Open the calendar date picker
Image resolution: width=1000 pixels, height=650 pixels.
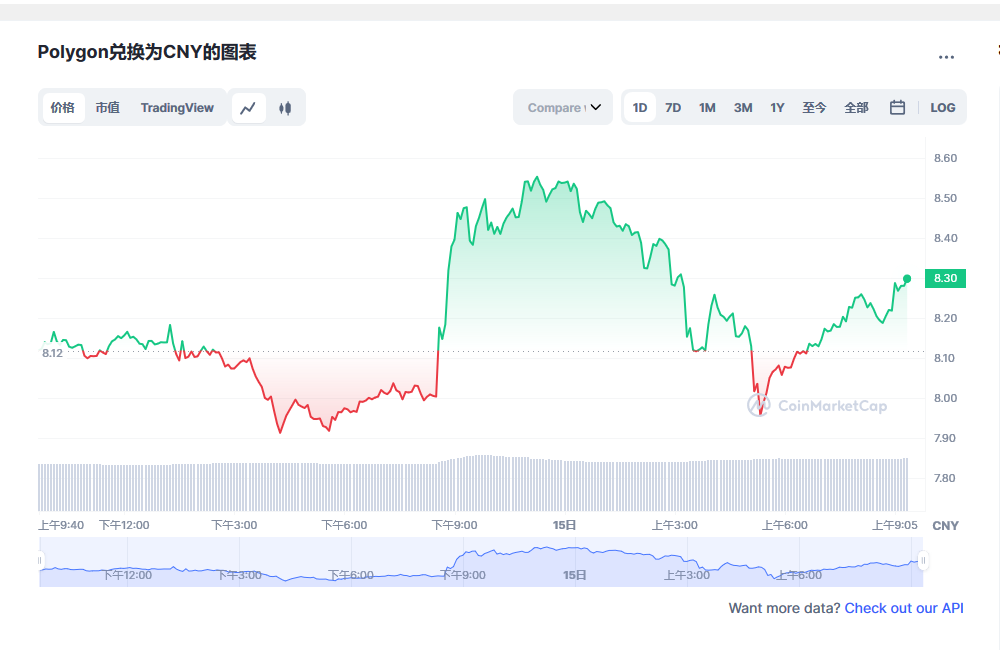tap(897, 108)
